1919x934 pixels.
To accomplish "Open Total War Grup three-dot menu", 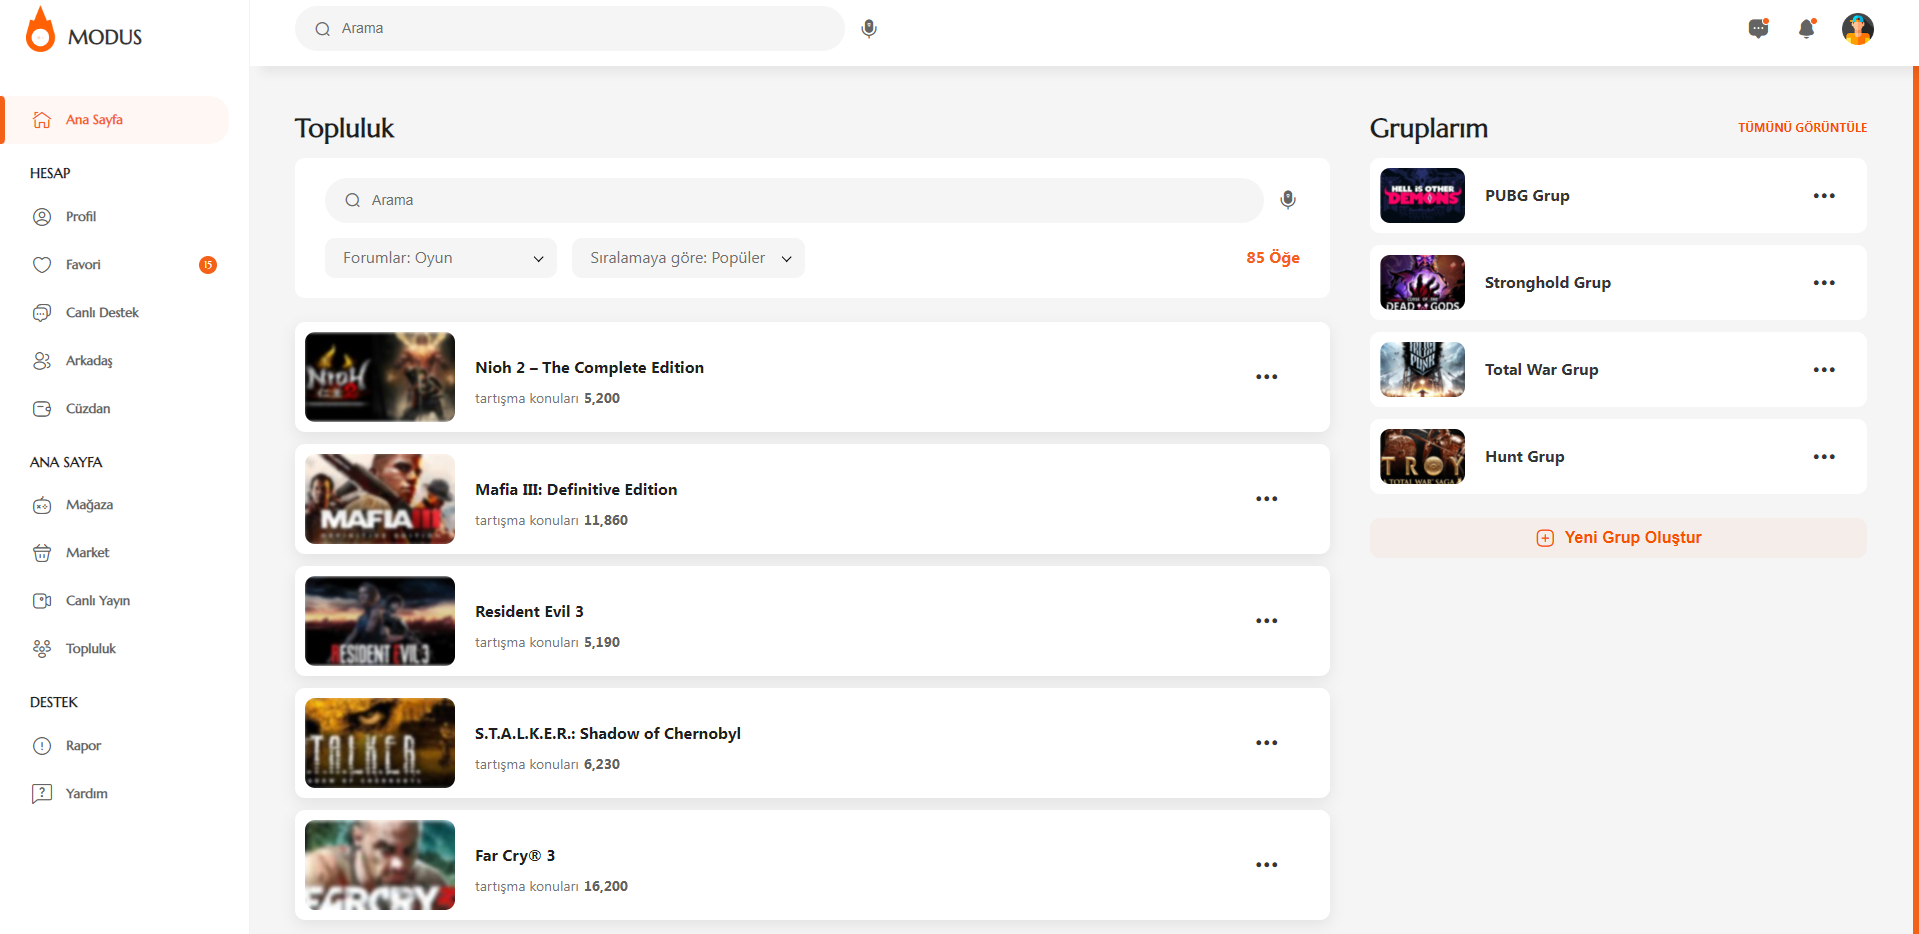I will tap(1824, 370).
